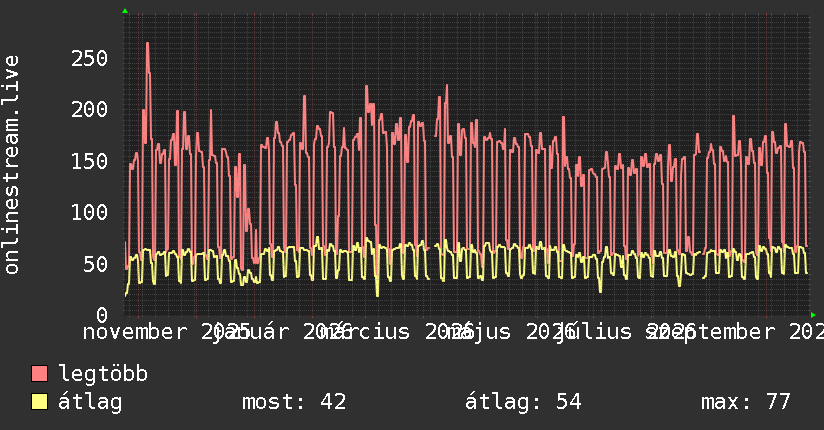The height and width of the screenshot is (430, 824).
Task: Click the 0 y-axis tick label
Action: (x=102, y=315)
